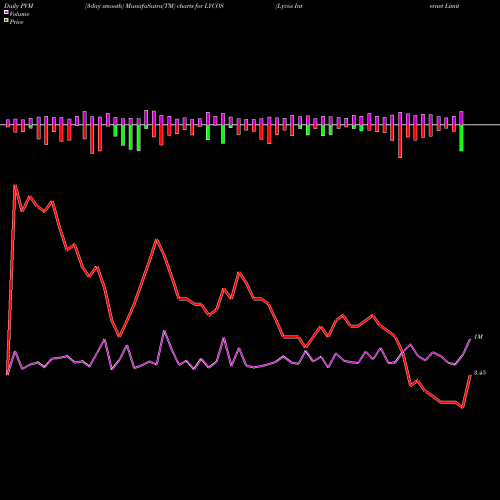Click the purple Volume legend swatch

6,12
